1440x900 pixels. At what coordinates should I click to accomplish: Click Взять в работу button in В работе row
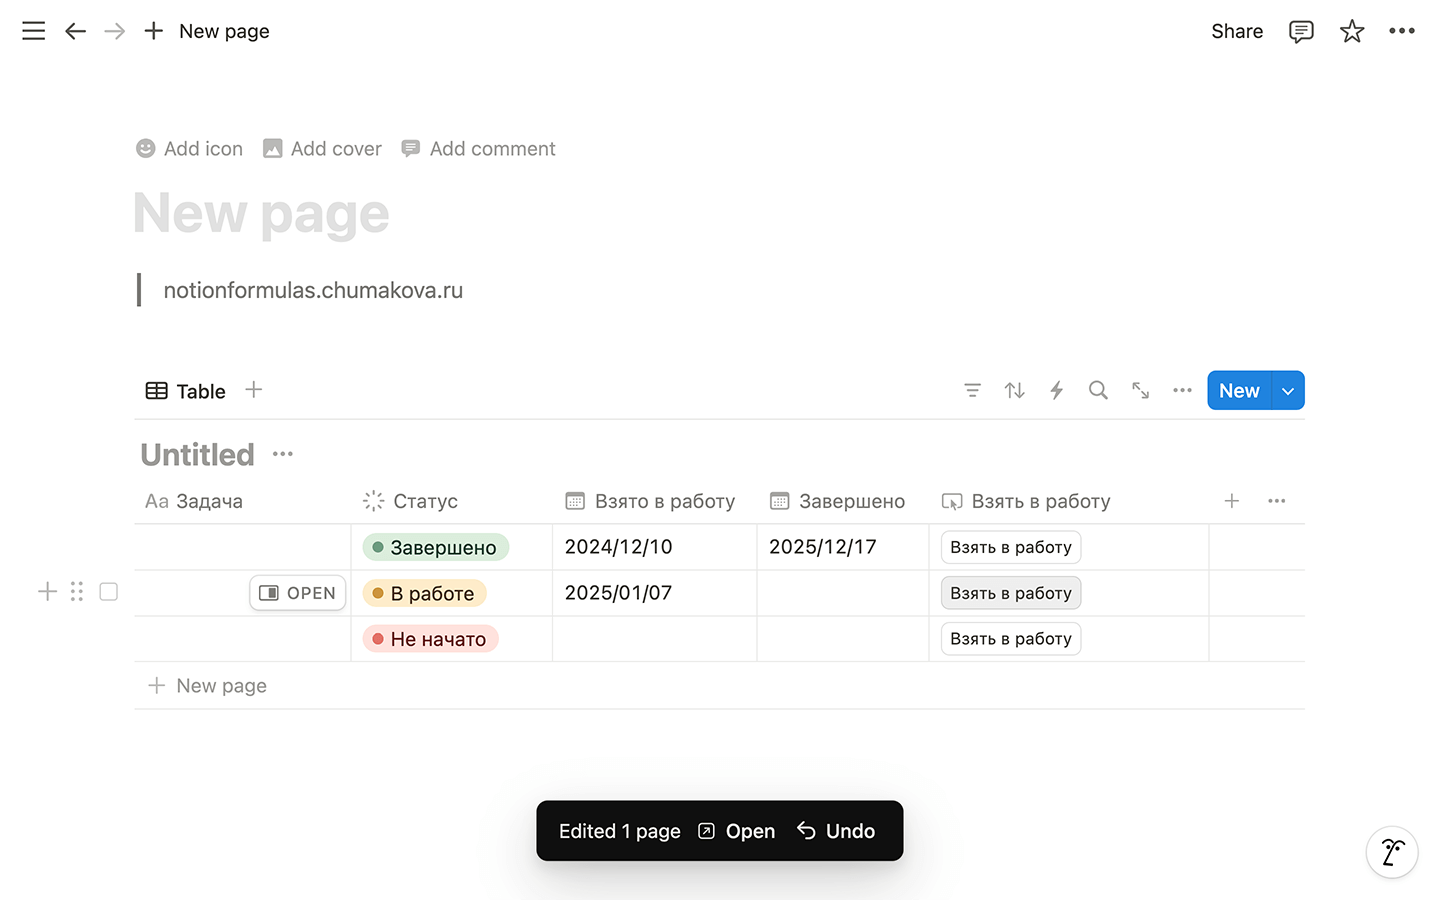(1011, 593)
